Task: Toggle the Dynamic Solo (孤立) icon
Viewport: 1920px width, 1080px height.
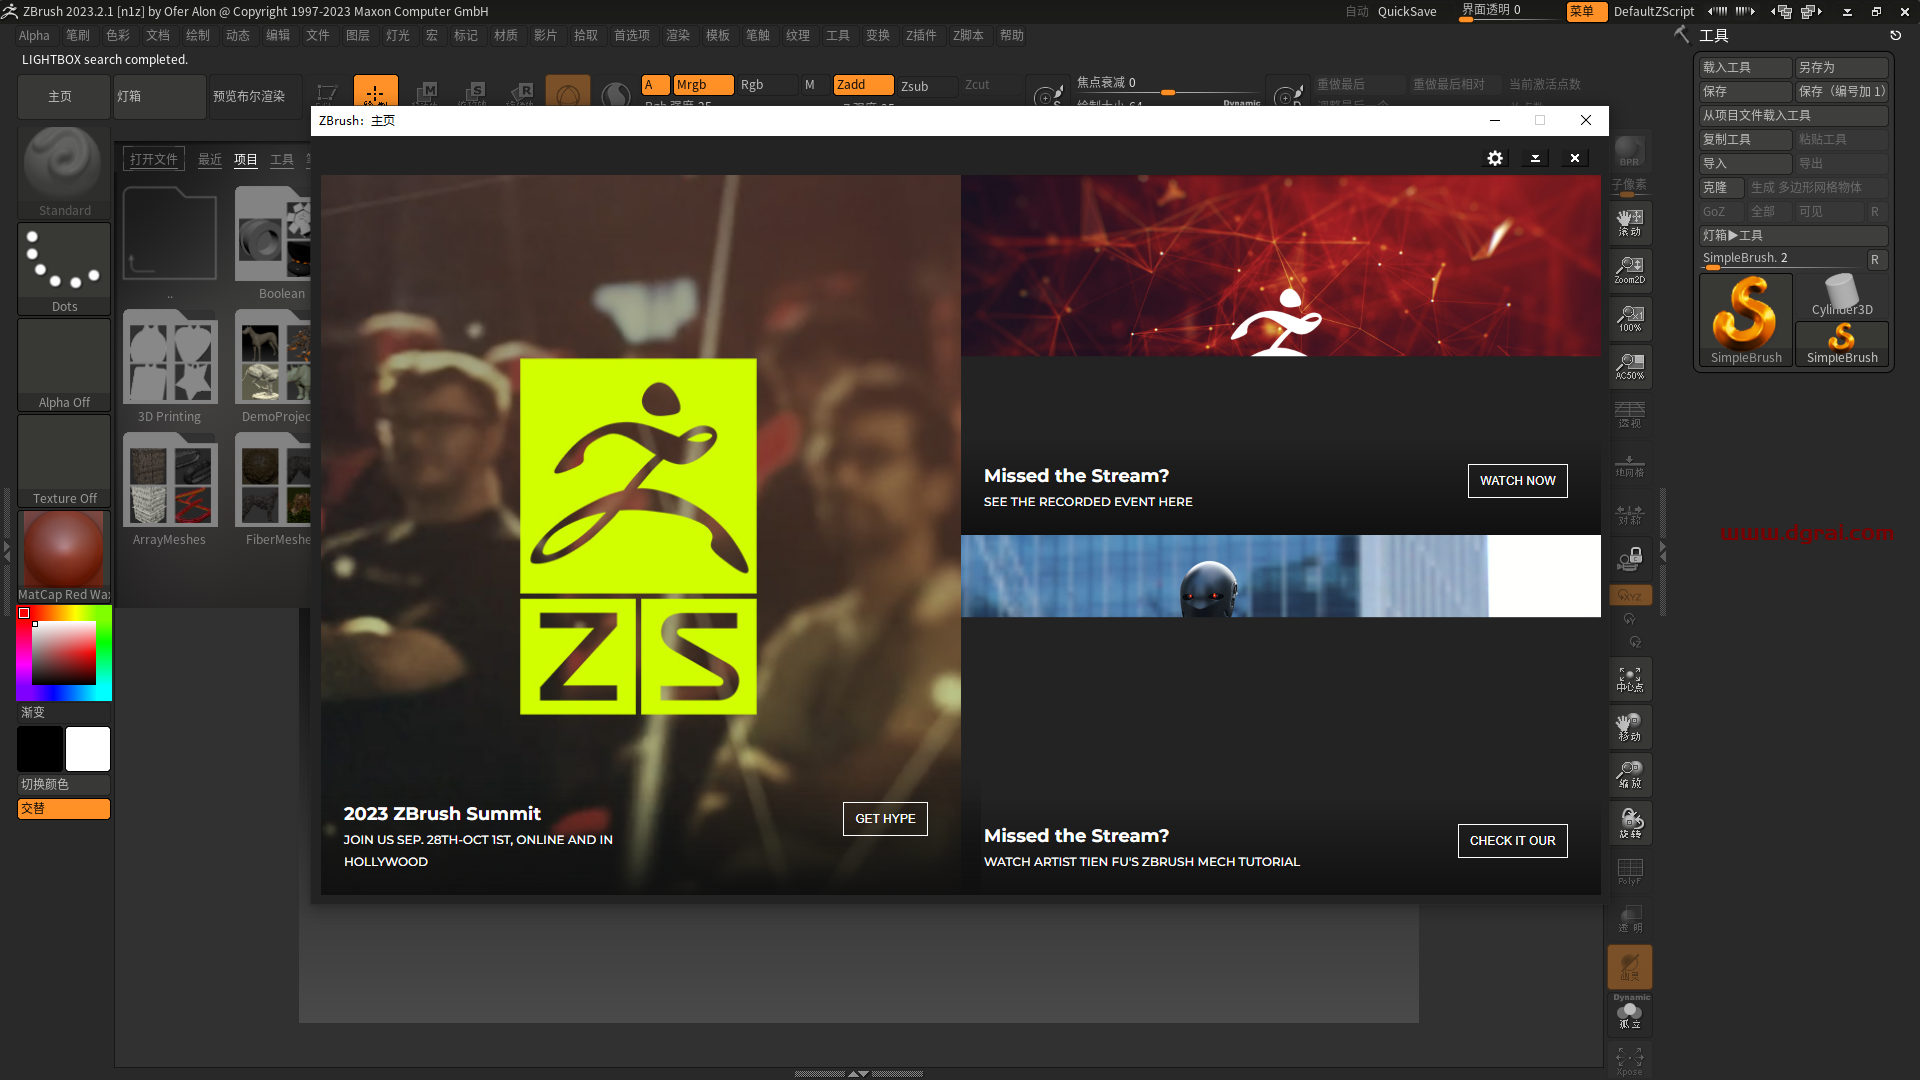Action: click(1629, 1014)
